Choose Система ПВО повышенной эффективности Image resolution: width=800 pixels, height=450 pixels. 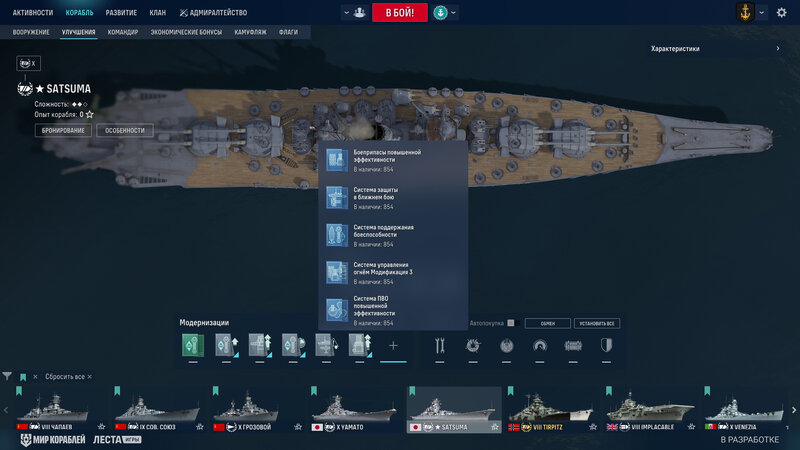pos(393,310)
